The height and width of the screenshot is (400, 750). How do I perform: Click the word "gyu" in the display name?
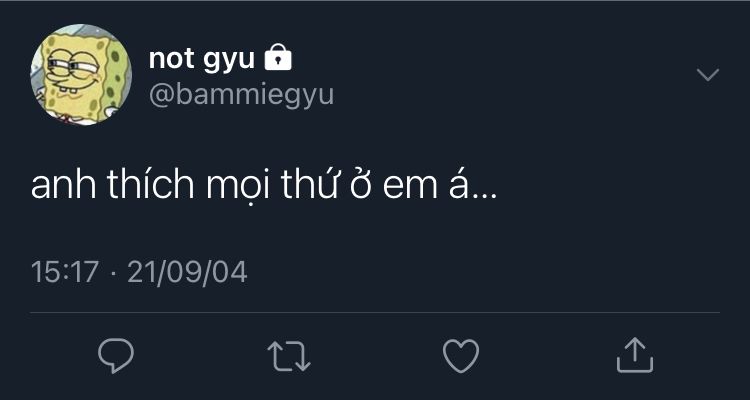coord(229,61)
